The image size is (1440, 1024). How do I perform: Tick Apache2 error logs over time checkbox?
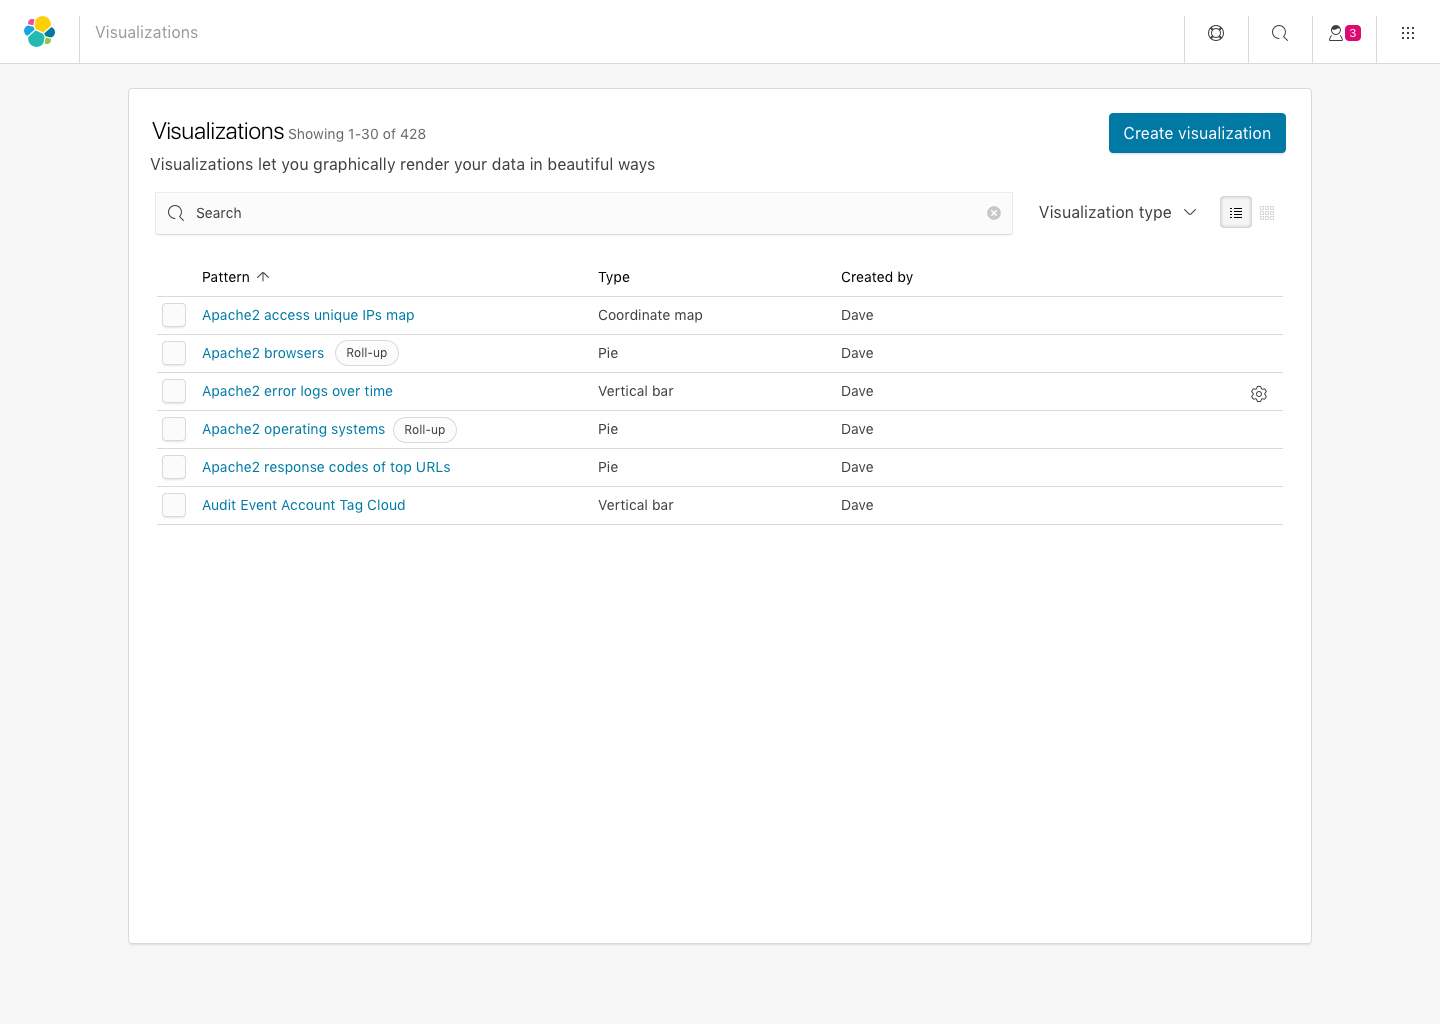coord(174,391)
